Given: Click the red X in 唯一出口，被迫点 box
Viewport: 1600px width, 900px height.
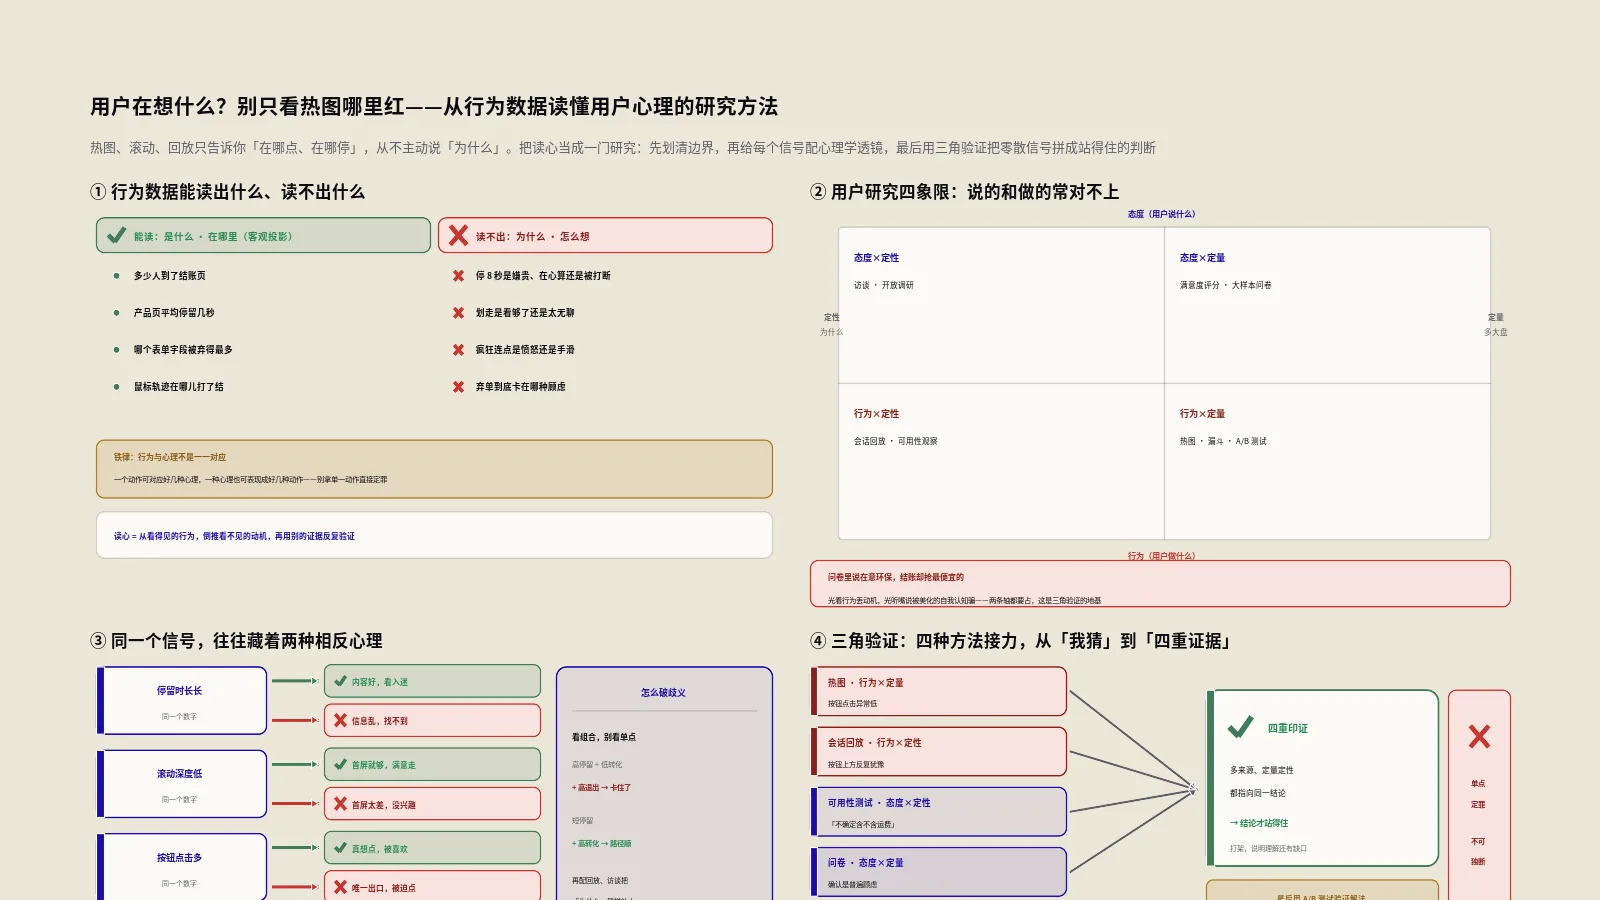Looking at the screenshot, I should click(341, 887).
